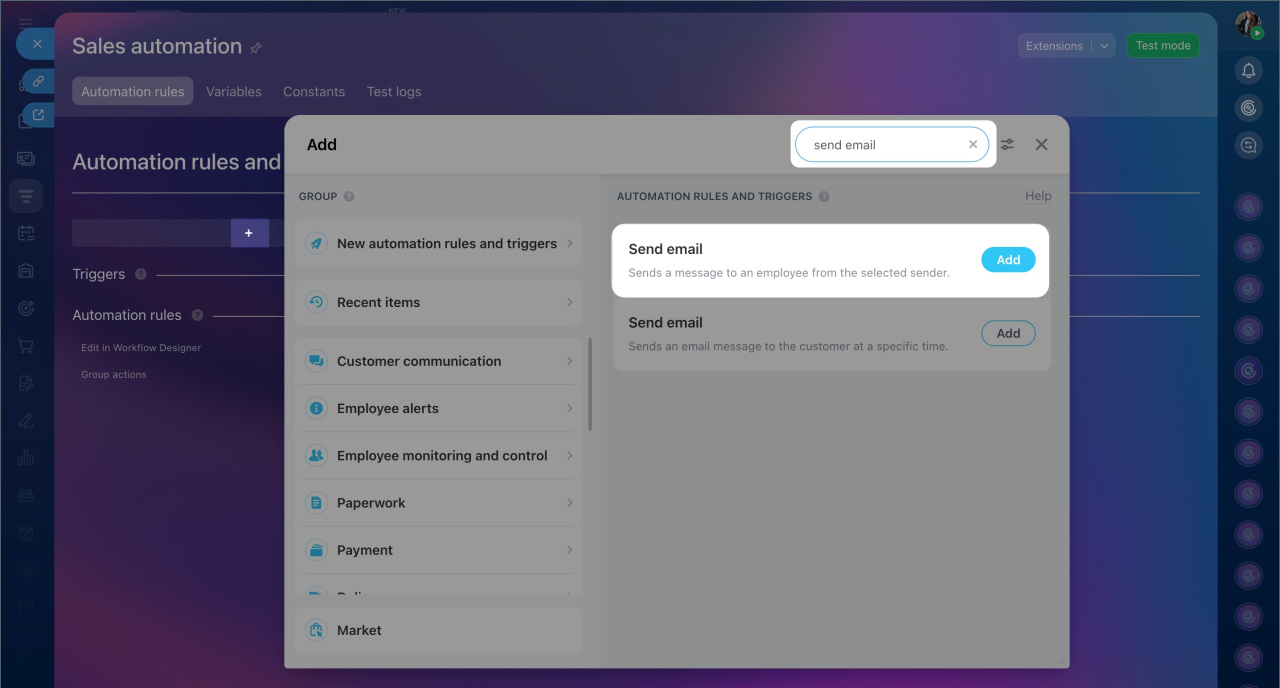This screenshot has height=688, width=1280.
Task: Click the Market group icon
Action: (x=316, y=630)
